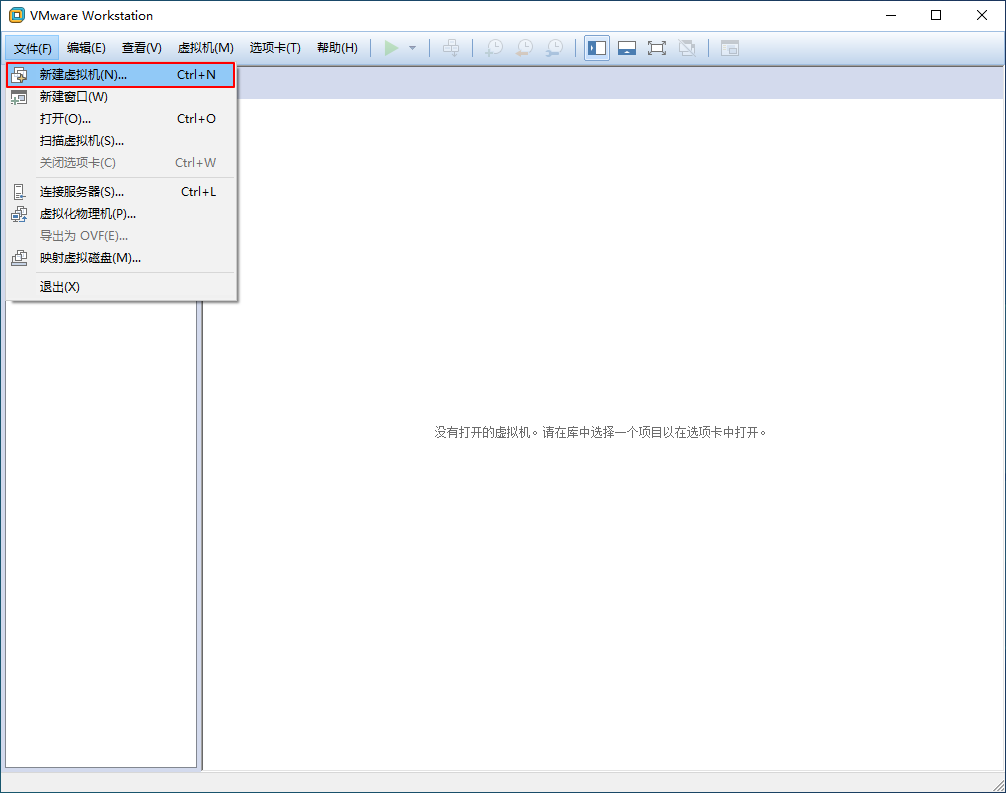Open Snapshot Manager with the clock-wrench icon

click(x=555, y=47)
